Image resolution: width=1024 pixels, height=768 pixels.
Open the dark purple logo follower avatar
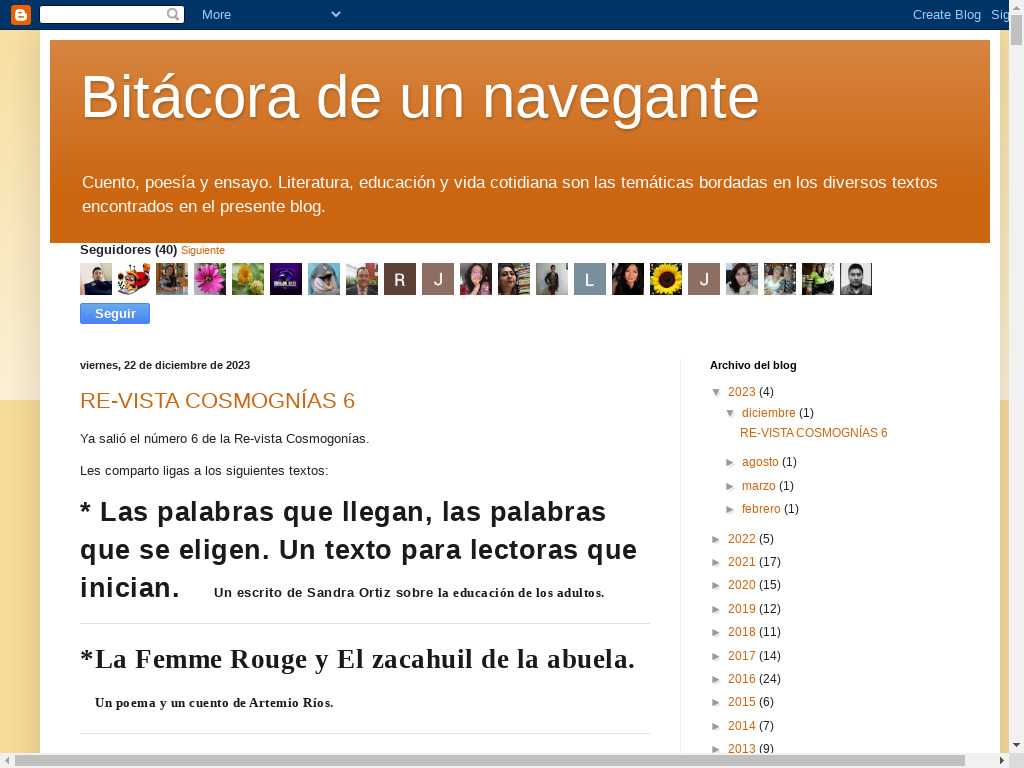tap(286, 279)
